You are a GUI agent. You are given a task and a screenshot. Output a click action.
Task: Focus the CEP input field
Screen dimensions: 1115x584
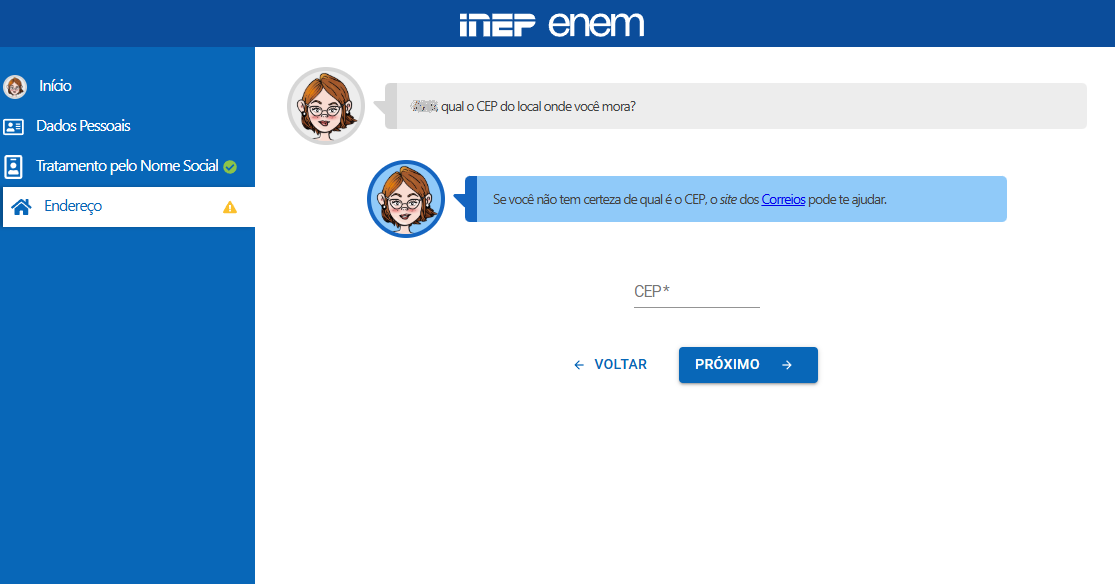(697, 292)
